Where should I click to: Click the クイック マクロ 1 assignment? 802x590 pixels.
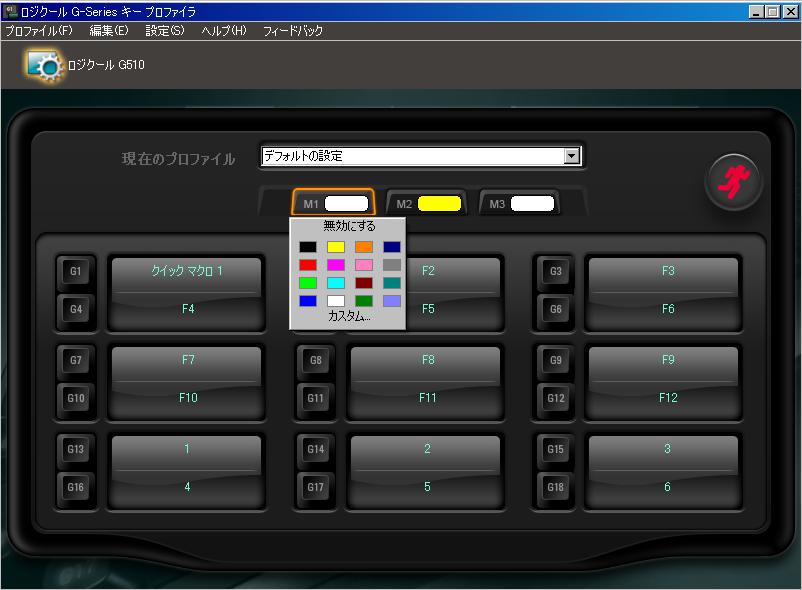point(187,271)
